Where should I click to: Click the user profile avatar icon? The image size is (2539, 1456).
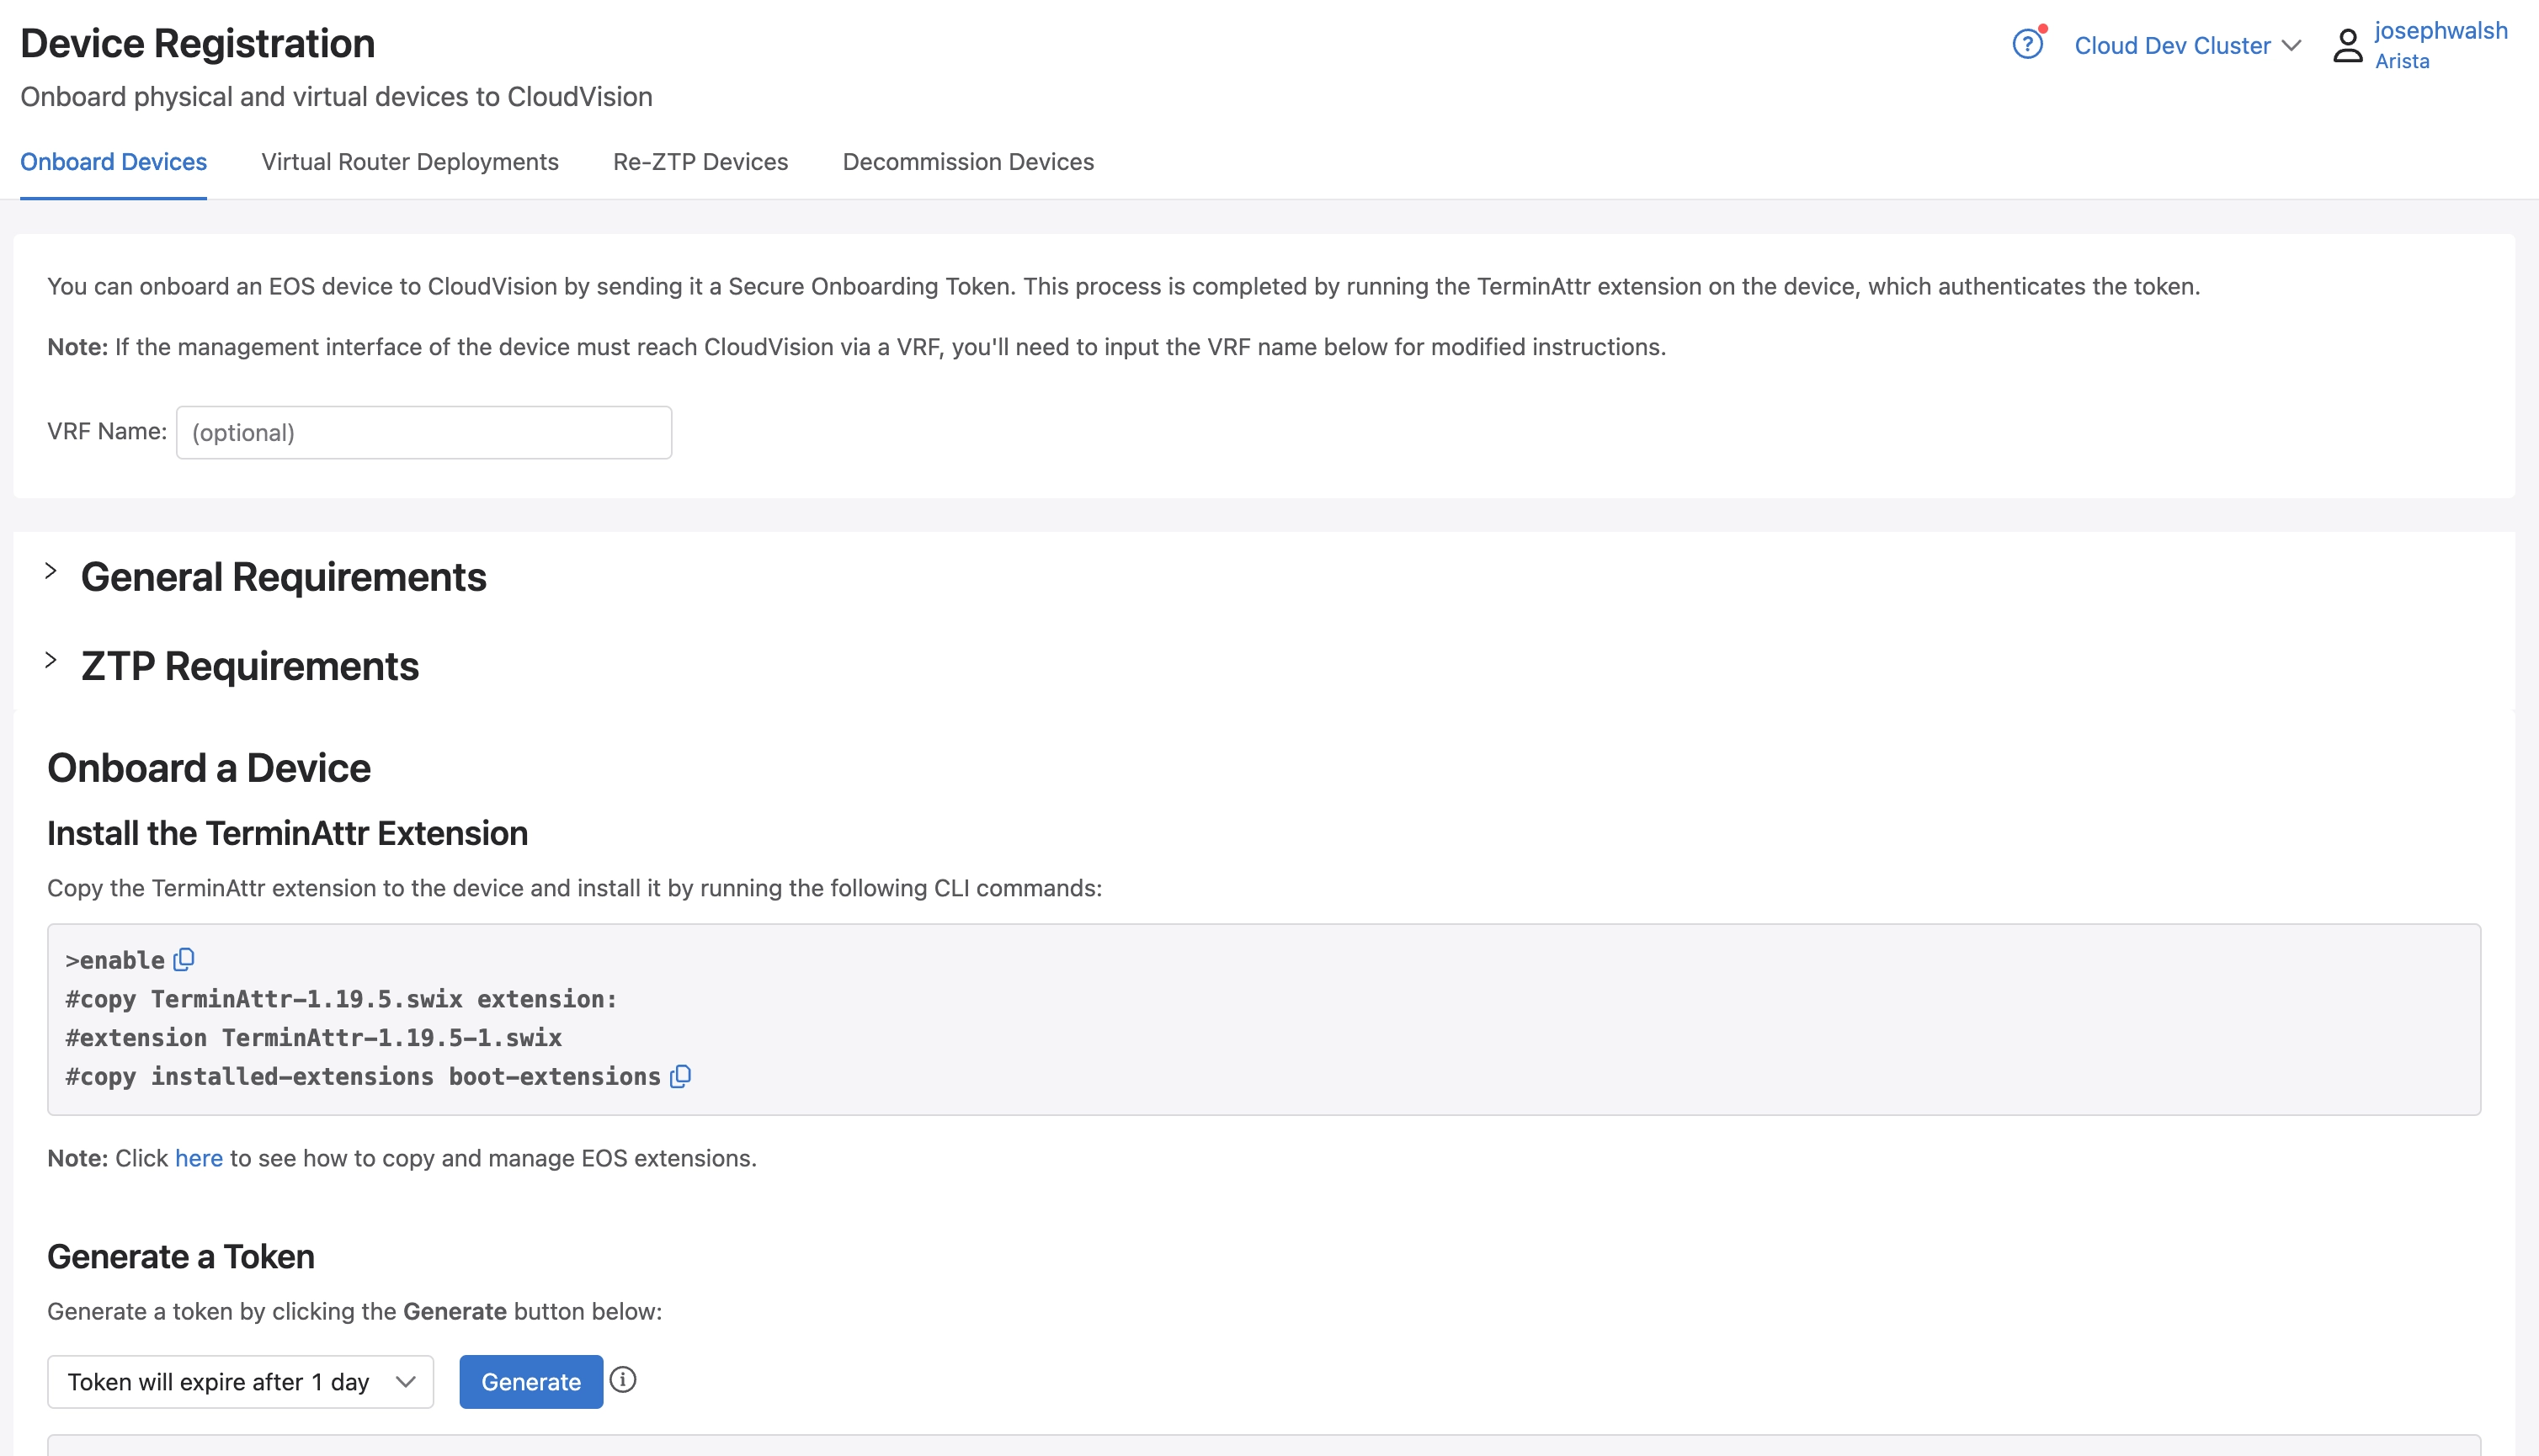pos(2347,45)
